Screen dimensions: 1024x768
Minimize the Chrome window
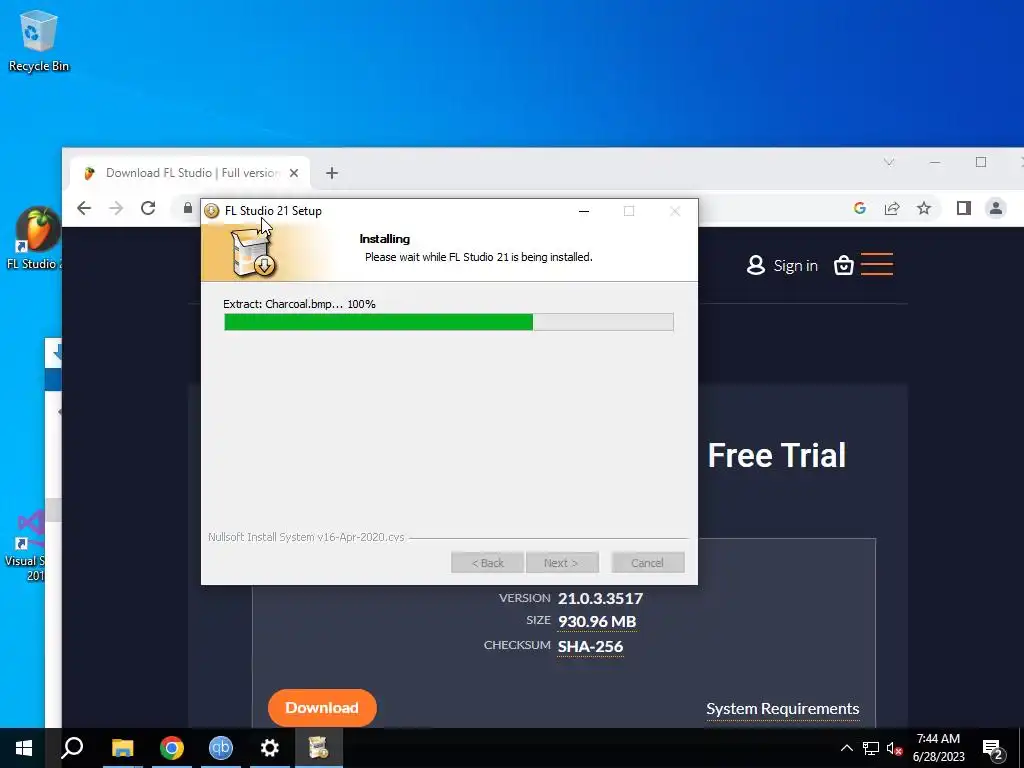935,162
